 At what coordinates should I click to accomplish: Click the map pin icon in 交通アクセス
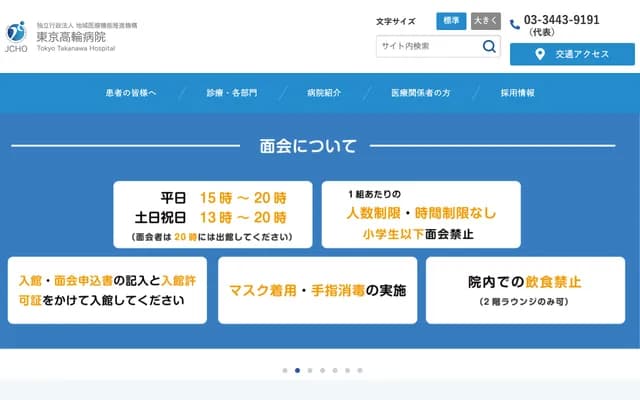coord(540,54)
